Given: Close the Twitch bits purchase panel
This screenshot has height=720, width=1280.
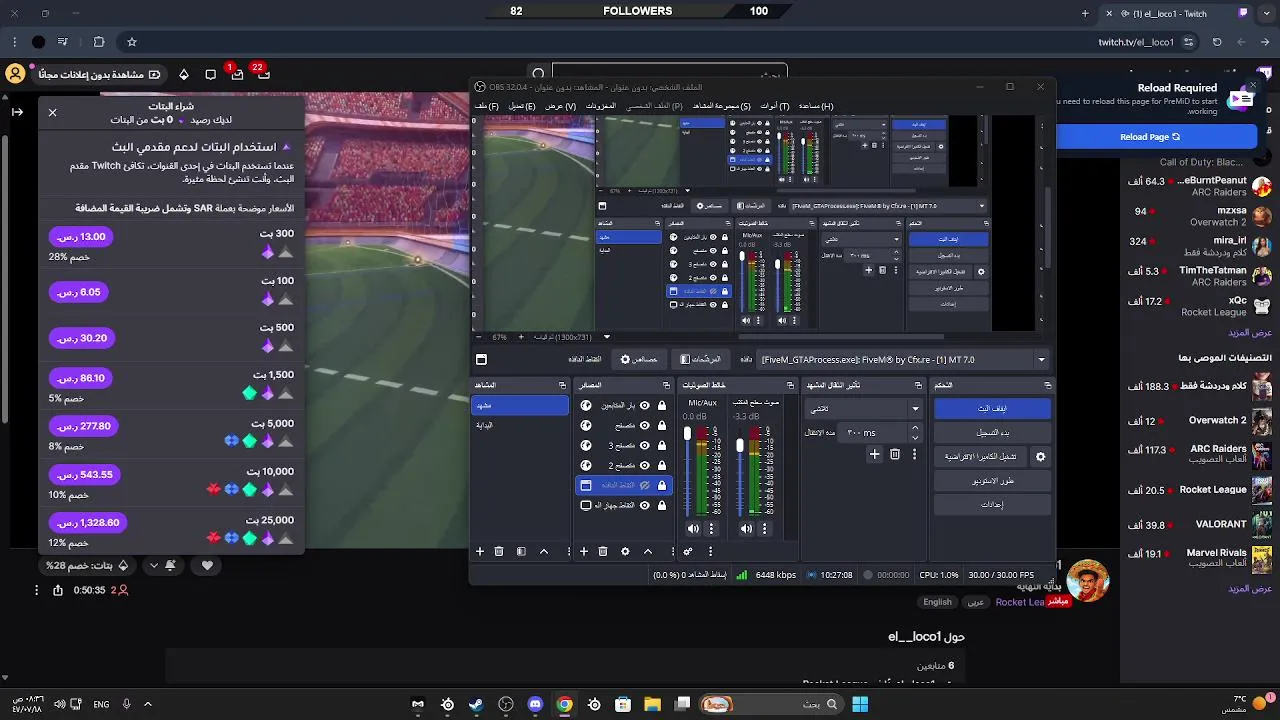Looking at the screenshot, I should point(53,112).
